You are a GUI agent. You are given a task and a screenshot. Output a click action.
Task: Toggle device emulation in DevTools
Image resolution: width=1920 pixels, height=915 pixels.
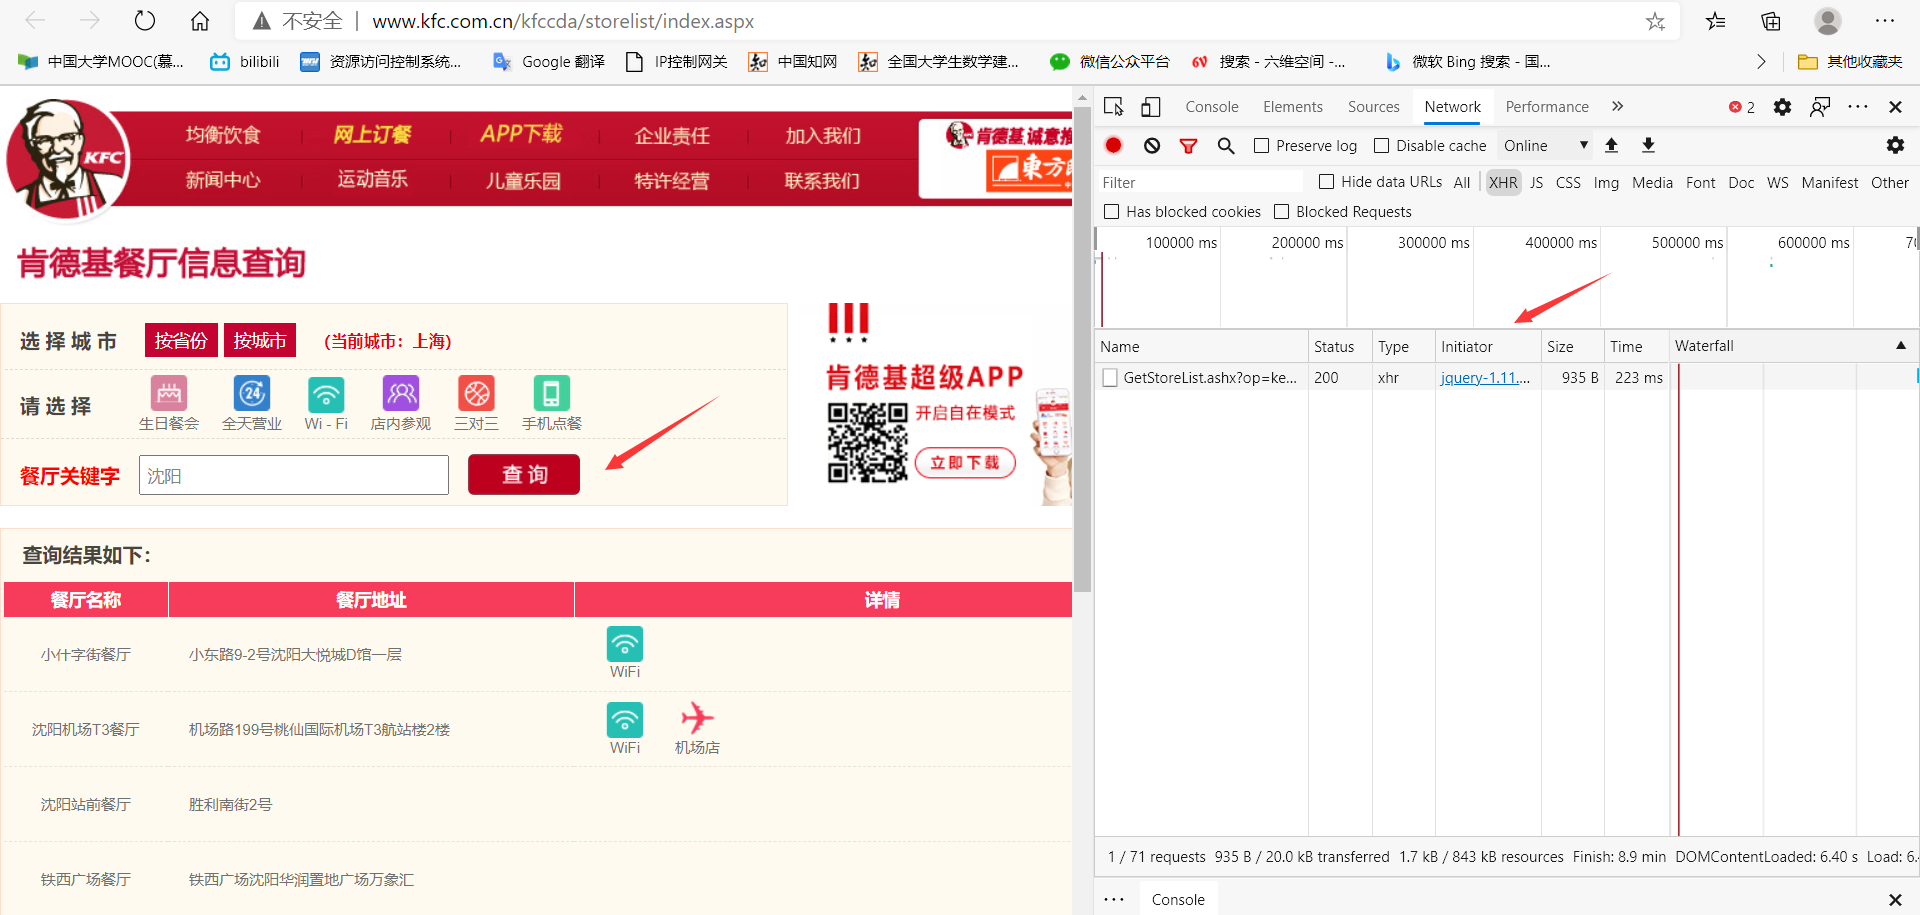pyautogui.click(x=1151, y=106)
